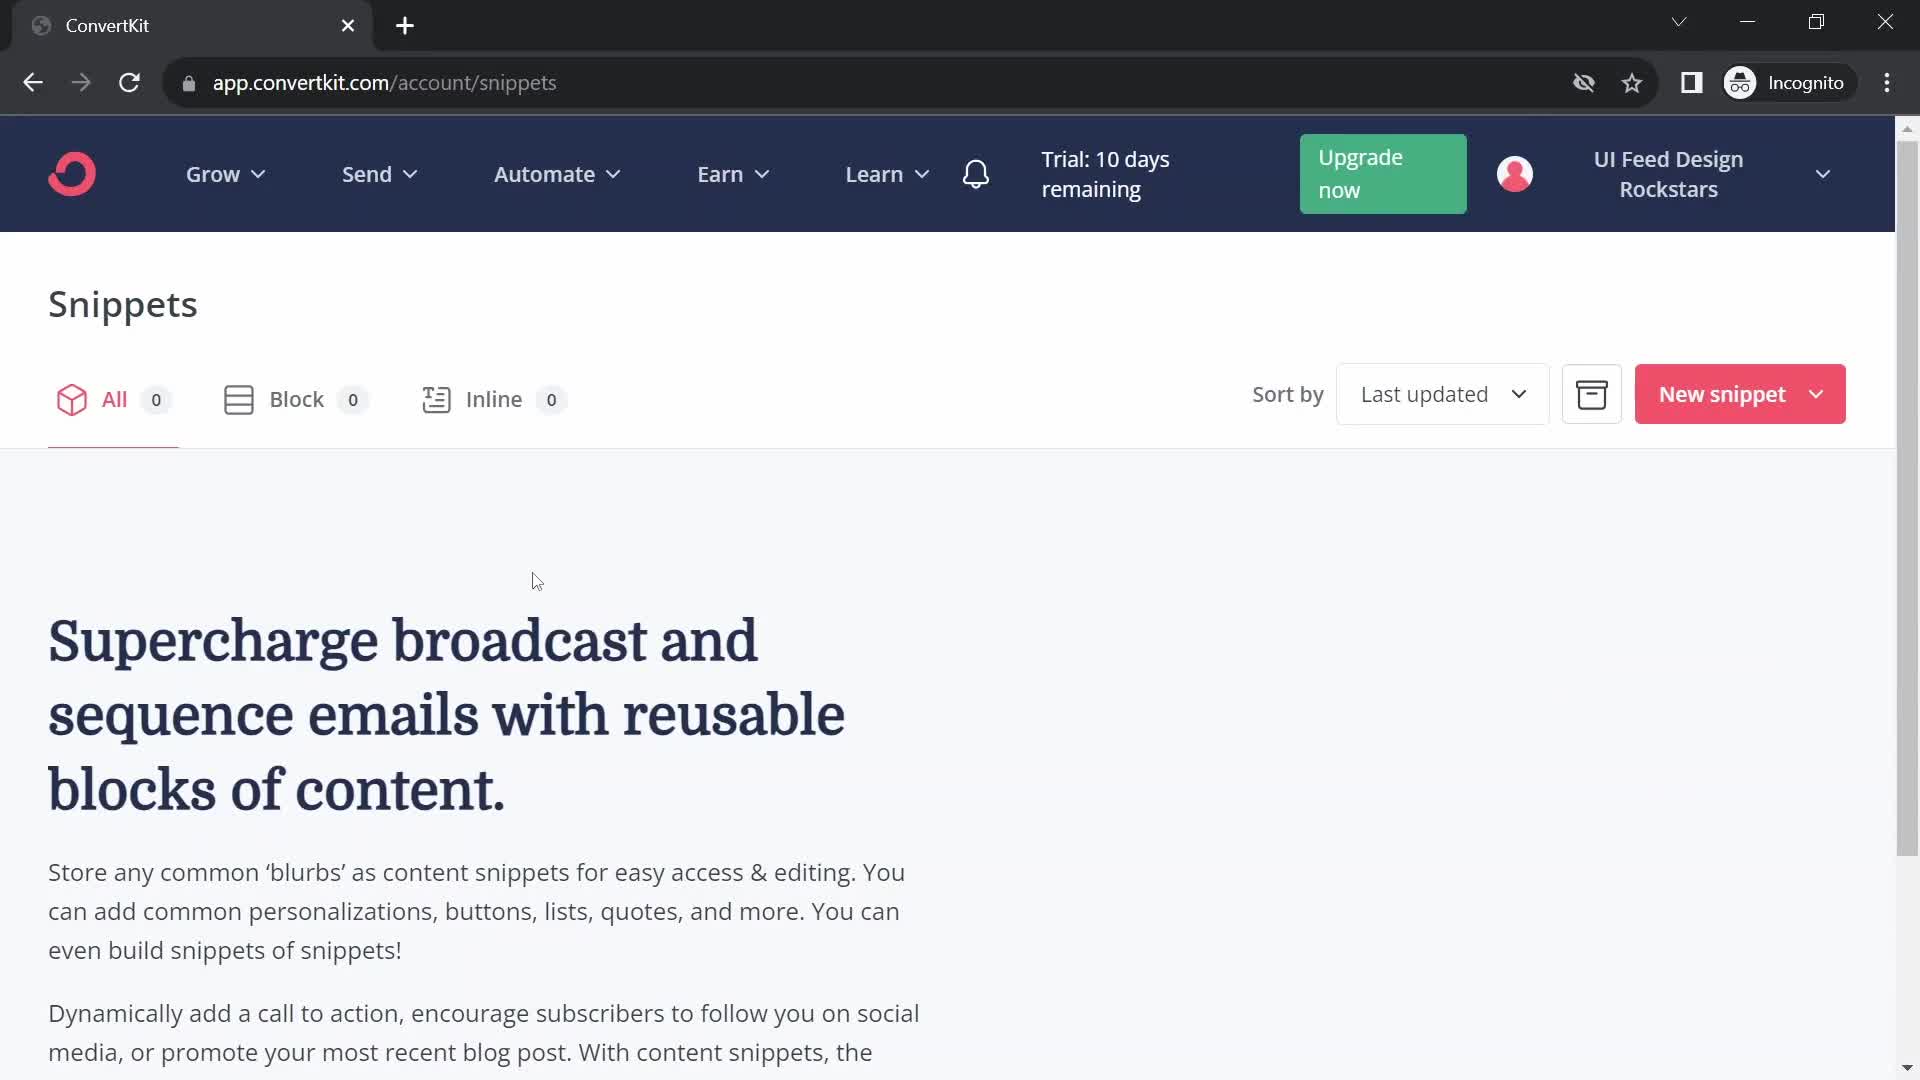This screenshot has height=1080, width=1920.
Task: Click the Block snippets filter icon
Action: [x=240, y=400]
